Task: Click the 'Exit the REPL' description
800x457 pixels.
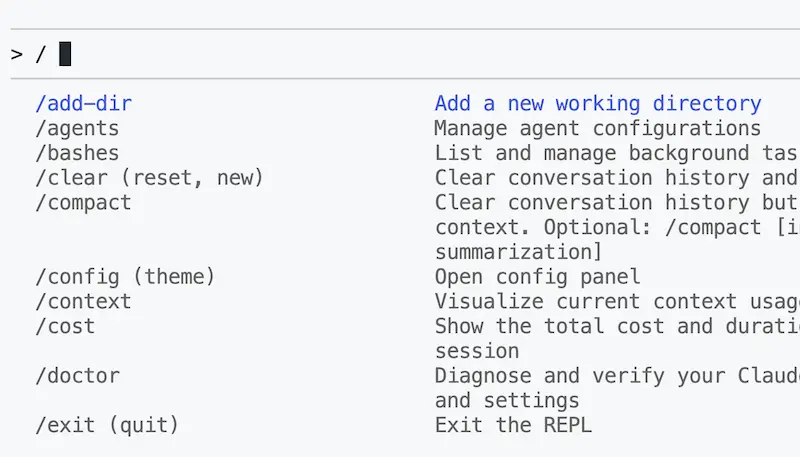Action: click(513, 425)
